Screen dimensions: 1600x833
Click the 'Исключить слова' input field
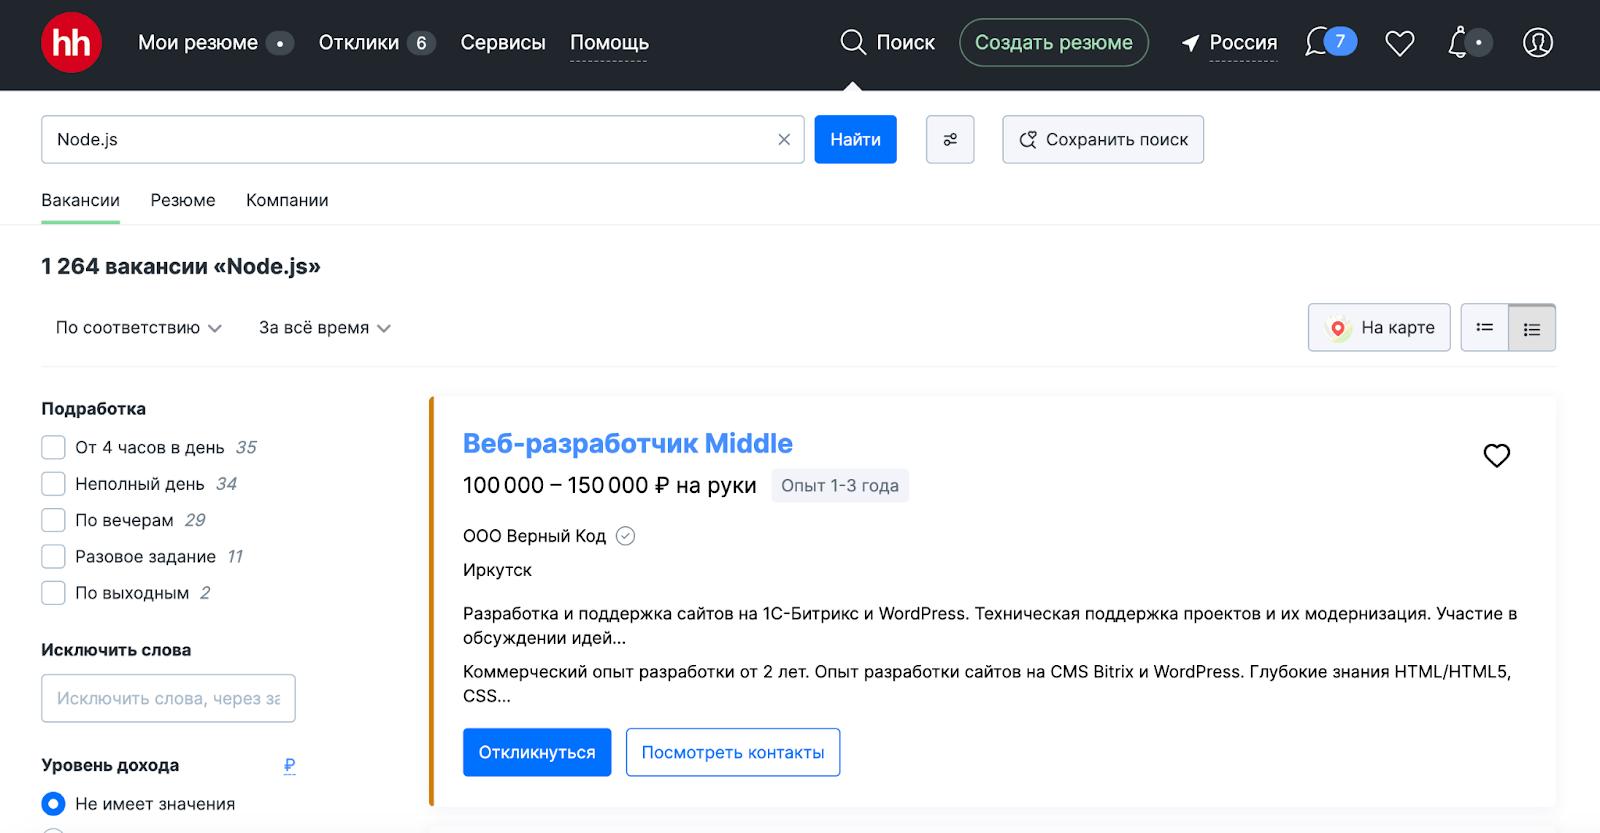click(168, 698)
